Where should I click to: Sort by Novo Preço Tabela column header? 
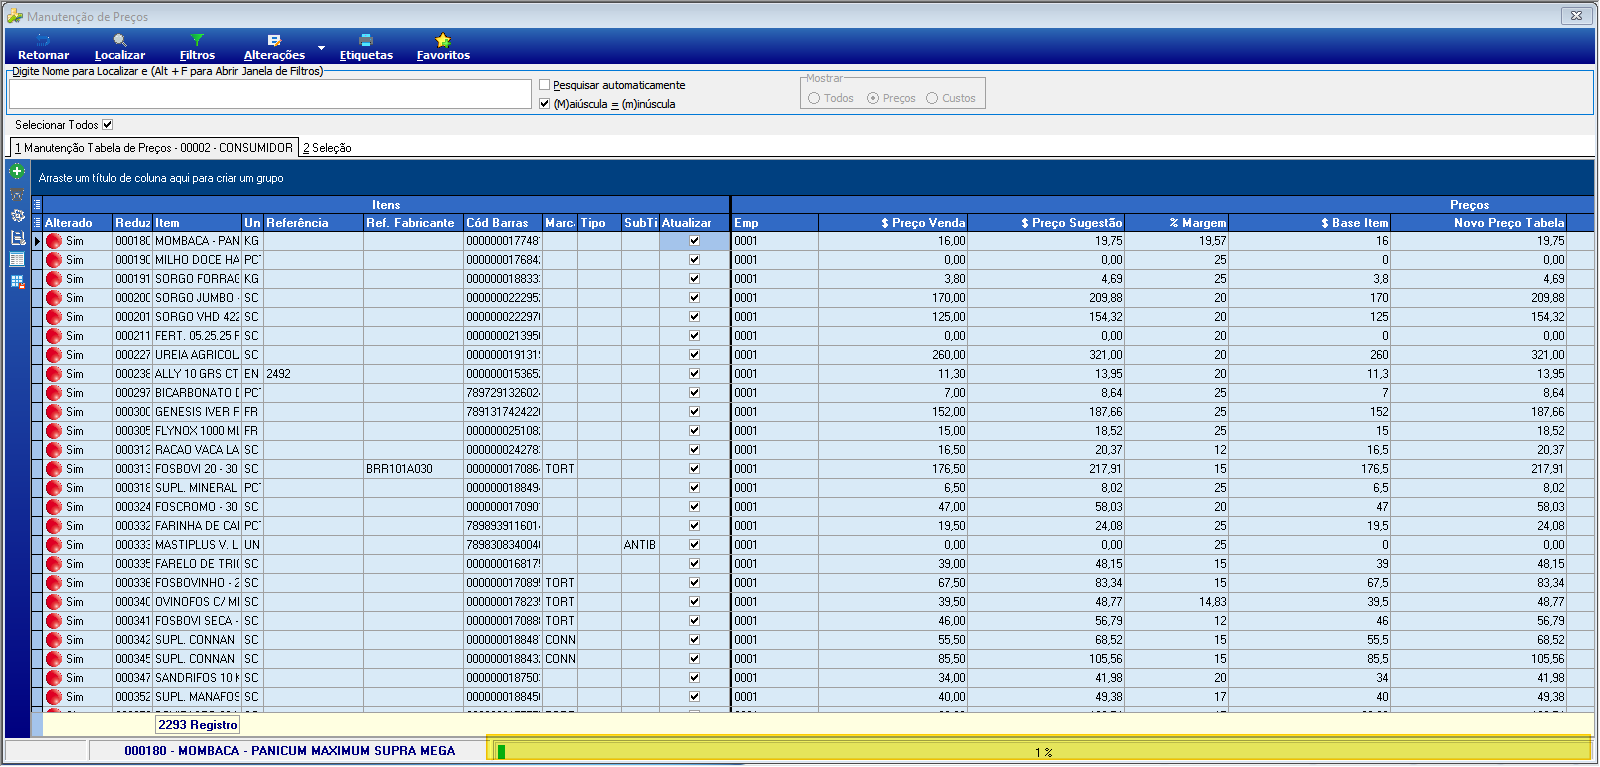(x=1479, y=223)
